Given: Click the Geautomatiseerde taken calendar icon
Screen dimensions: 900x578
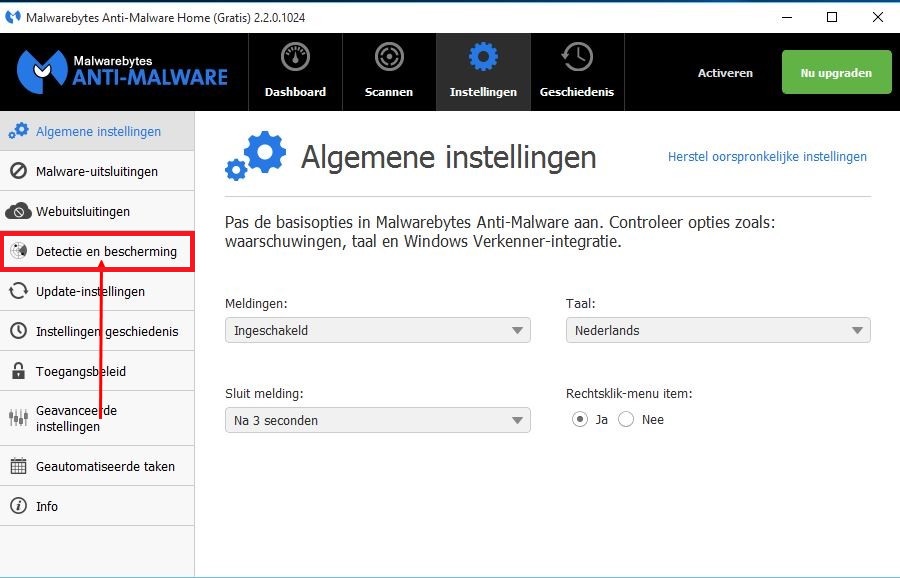Looking at the screenshot, I should pos(18,466).
